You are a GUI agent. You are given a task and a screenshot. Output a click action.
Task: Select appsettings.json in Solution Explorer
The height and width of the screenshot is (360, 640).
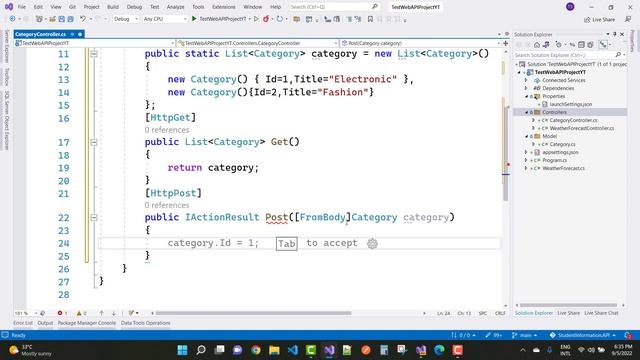[x=560, y=152]
